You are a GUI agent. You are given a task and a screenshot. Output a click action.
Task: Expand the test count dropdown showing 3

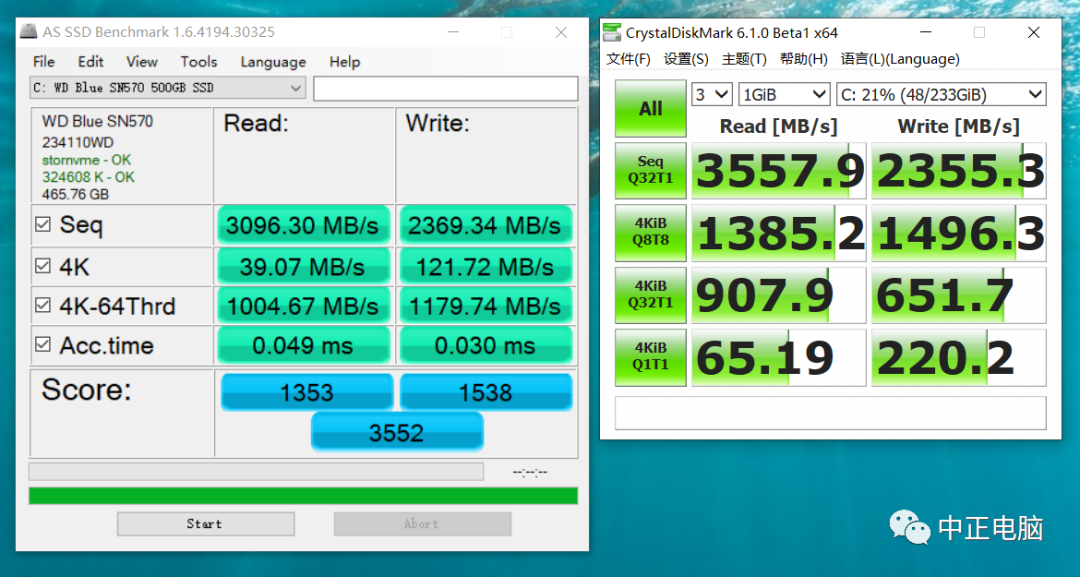point(712,94)
